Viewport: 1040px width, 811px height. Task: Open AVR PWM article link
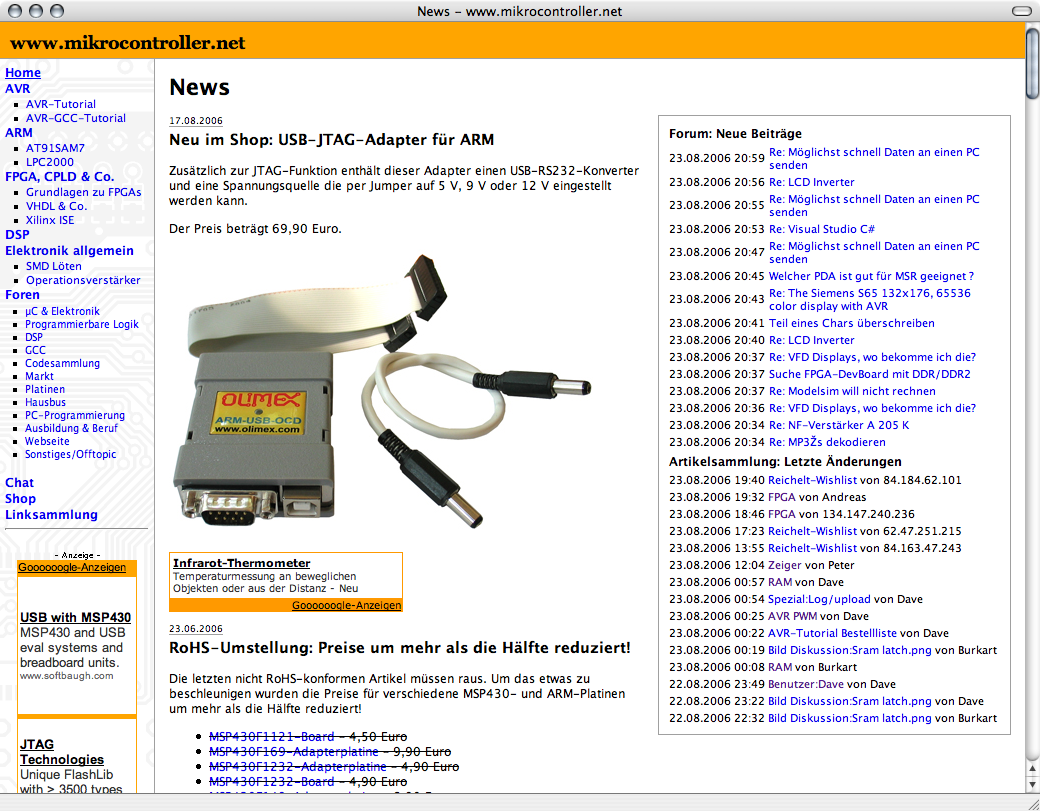792,616
